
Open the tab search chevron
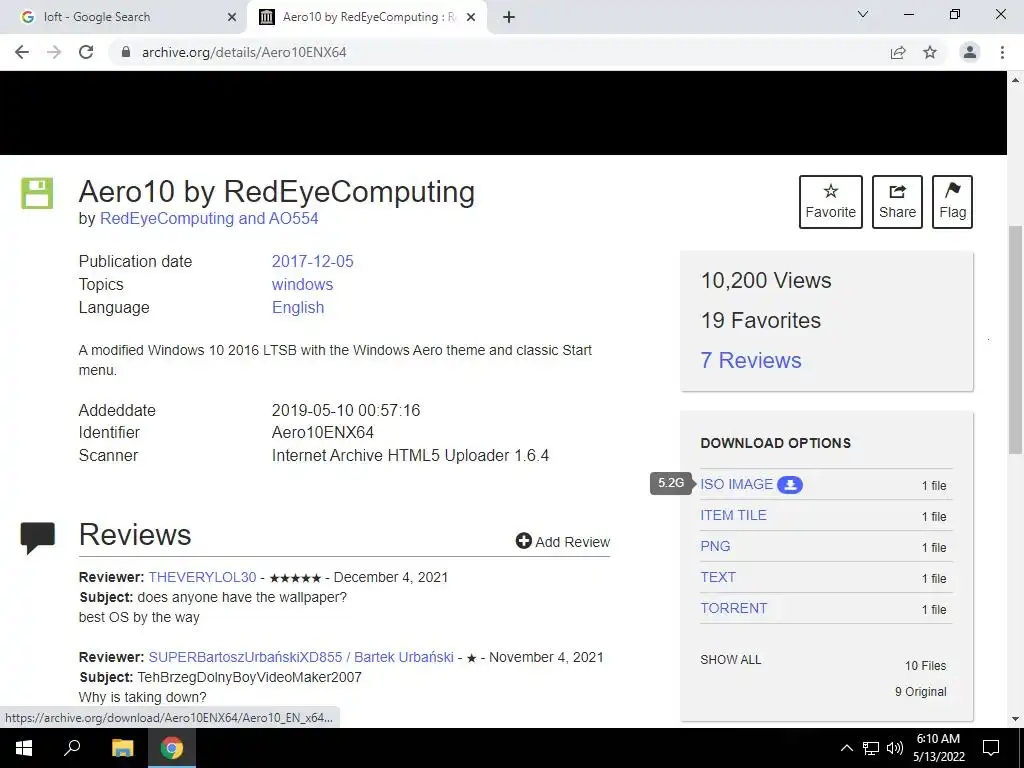(863, 14)
